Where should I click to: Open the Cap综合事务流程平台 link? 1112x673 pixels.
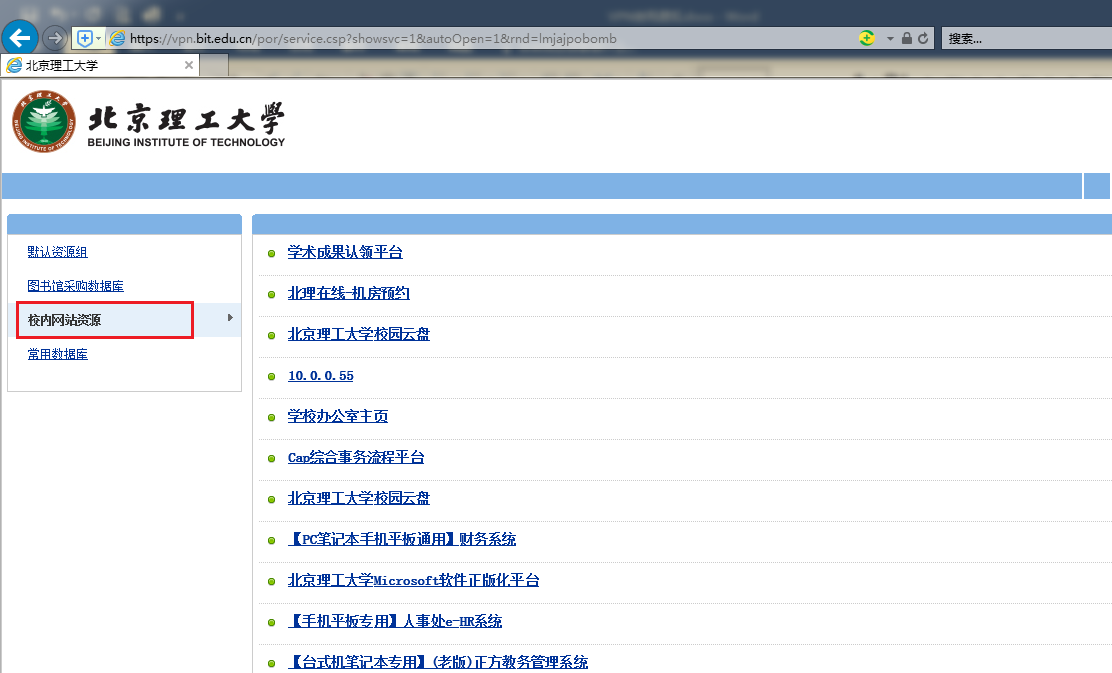click(355, 457)
